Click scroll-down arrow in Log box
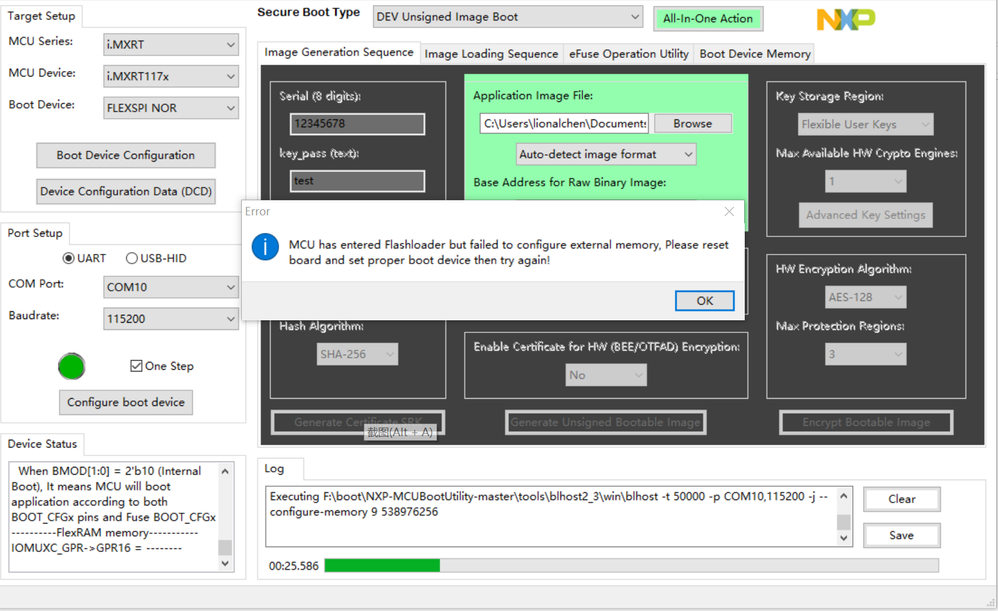Screen dimensions: 998x611 (843, 538)
